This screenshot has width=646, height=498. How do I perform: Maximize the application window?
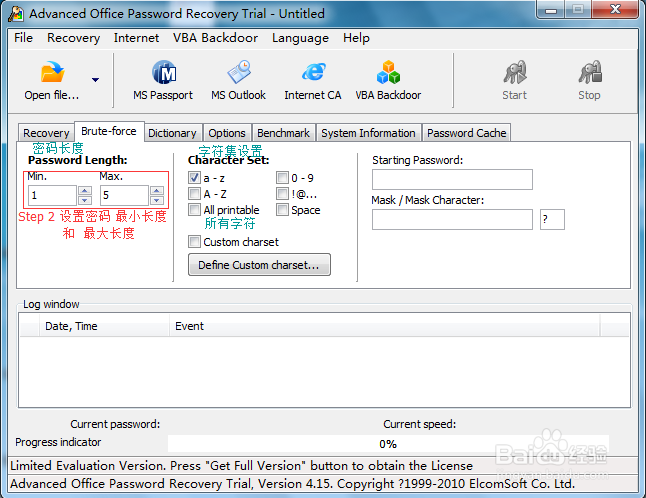tap(578, 10)
